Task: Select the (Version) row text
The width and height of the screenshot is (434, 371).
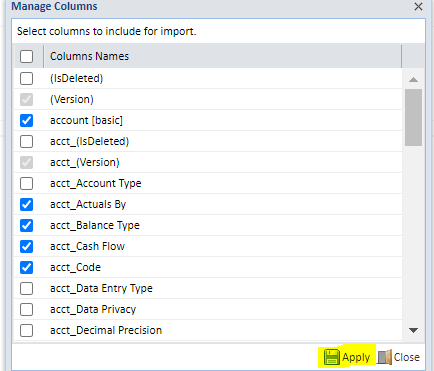Action: click(72, 99)
